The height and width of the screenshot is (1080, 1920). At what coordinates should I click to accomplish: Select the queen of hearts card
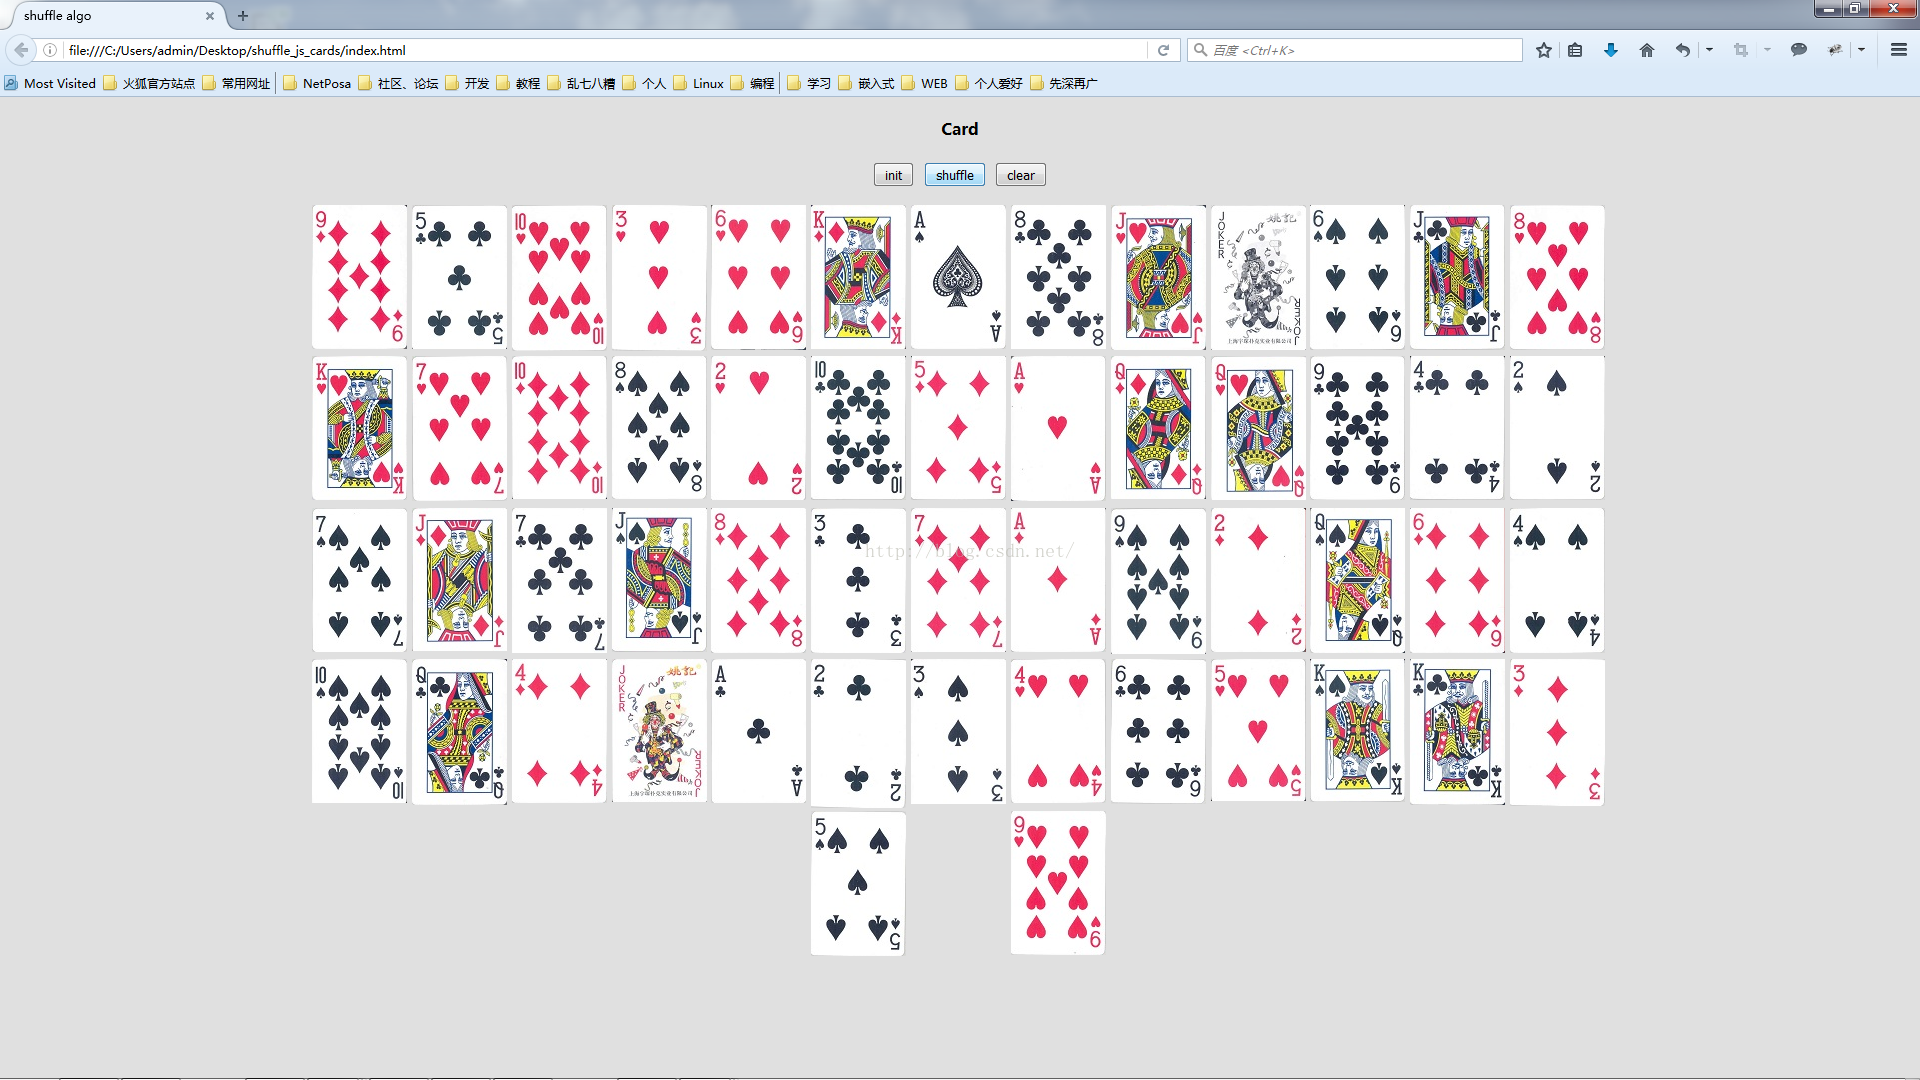1258,428
